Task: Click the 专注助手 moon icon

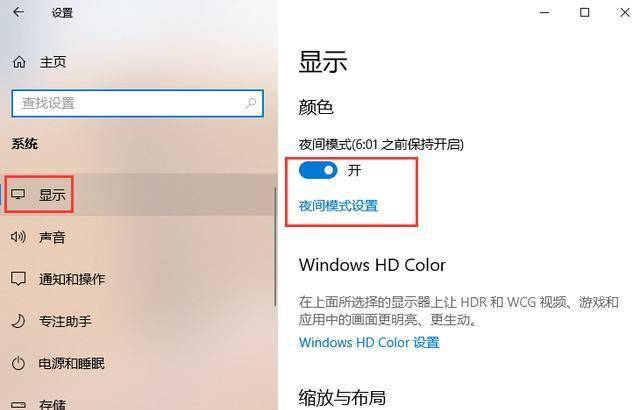Action: 18,321
